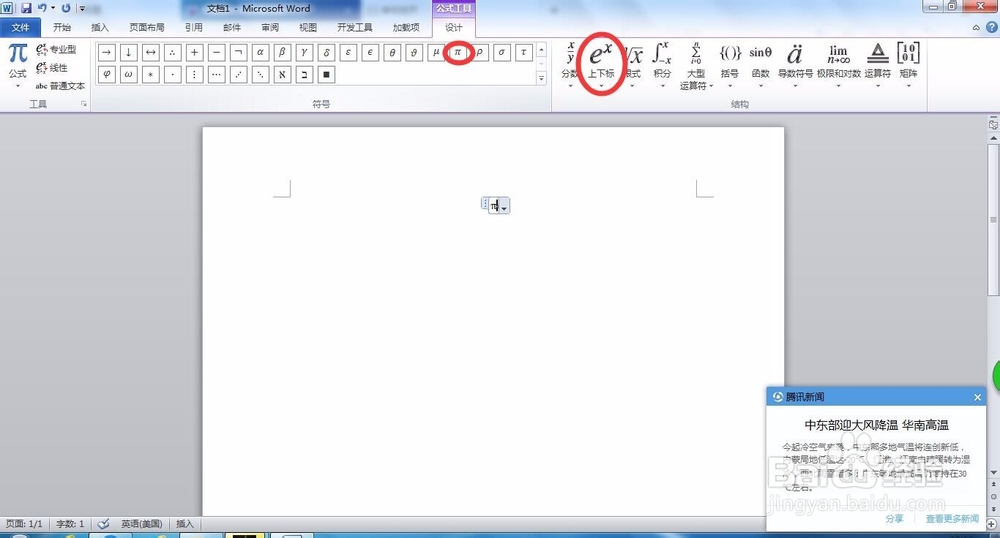Insert the vertical ellipsis symbol
Screen dimensions: 1000x538
coord(195,75)
